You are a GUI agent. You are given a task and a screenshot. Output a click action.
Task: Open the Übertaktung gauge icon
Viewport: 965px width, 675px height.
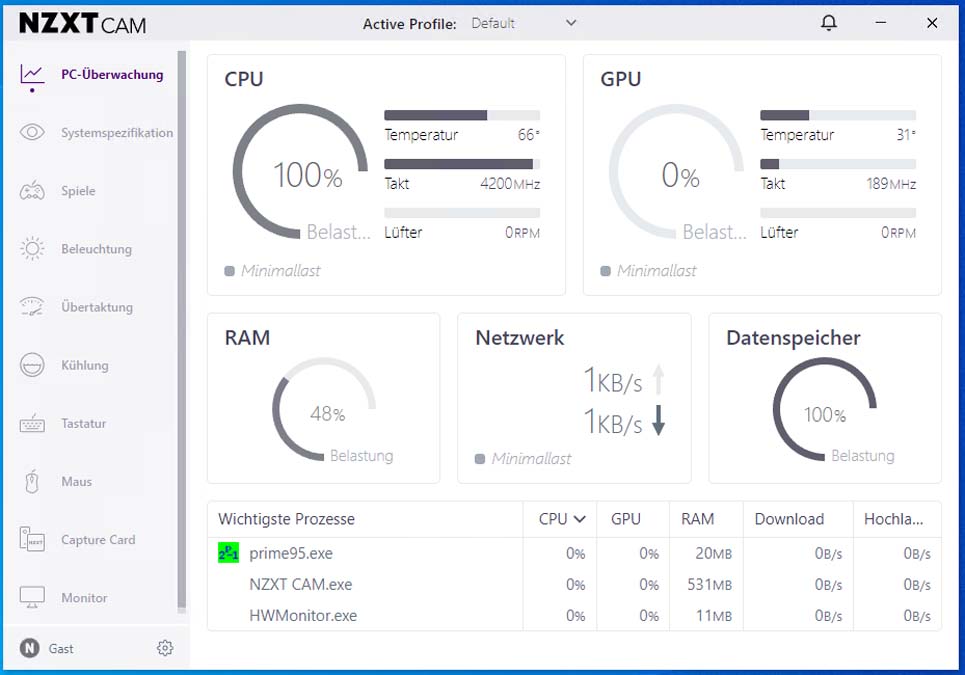32,306
